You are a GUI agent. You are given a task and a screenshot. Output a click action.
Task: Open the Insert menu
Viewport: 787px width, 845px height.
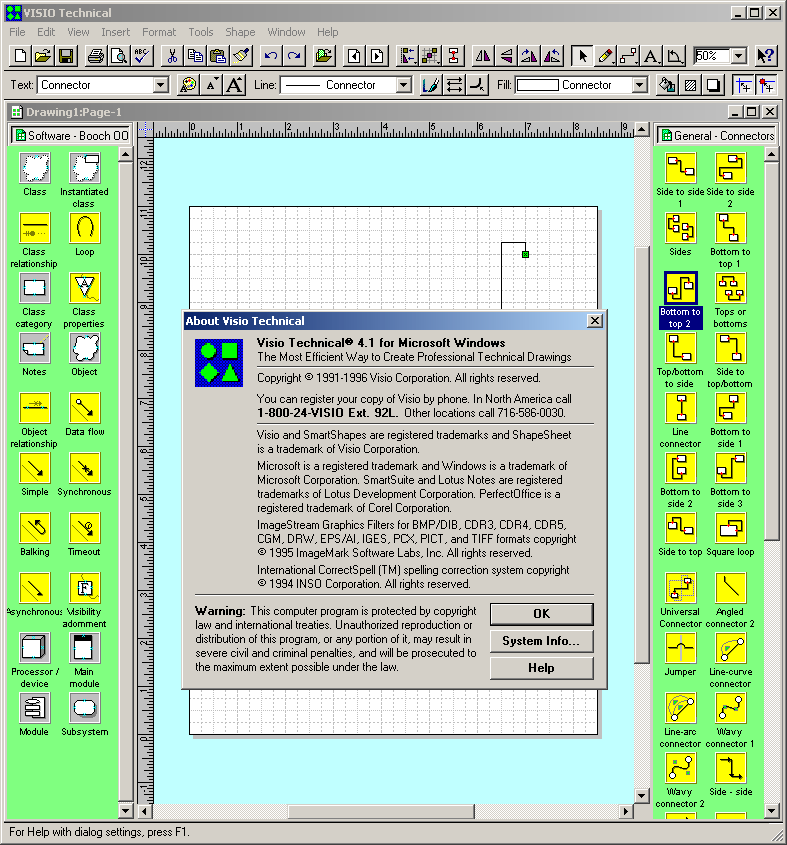click(115, 32)
